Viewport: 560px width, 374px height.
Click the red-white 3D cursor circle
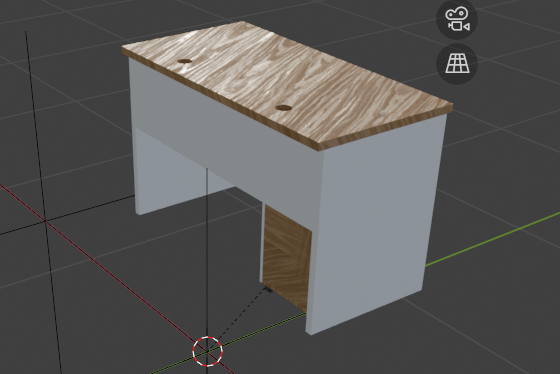click(208, 351)
